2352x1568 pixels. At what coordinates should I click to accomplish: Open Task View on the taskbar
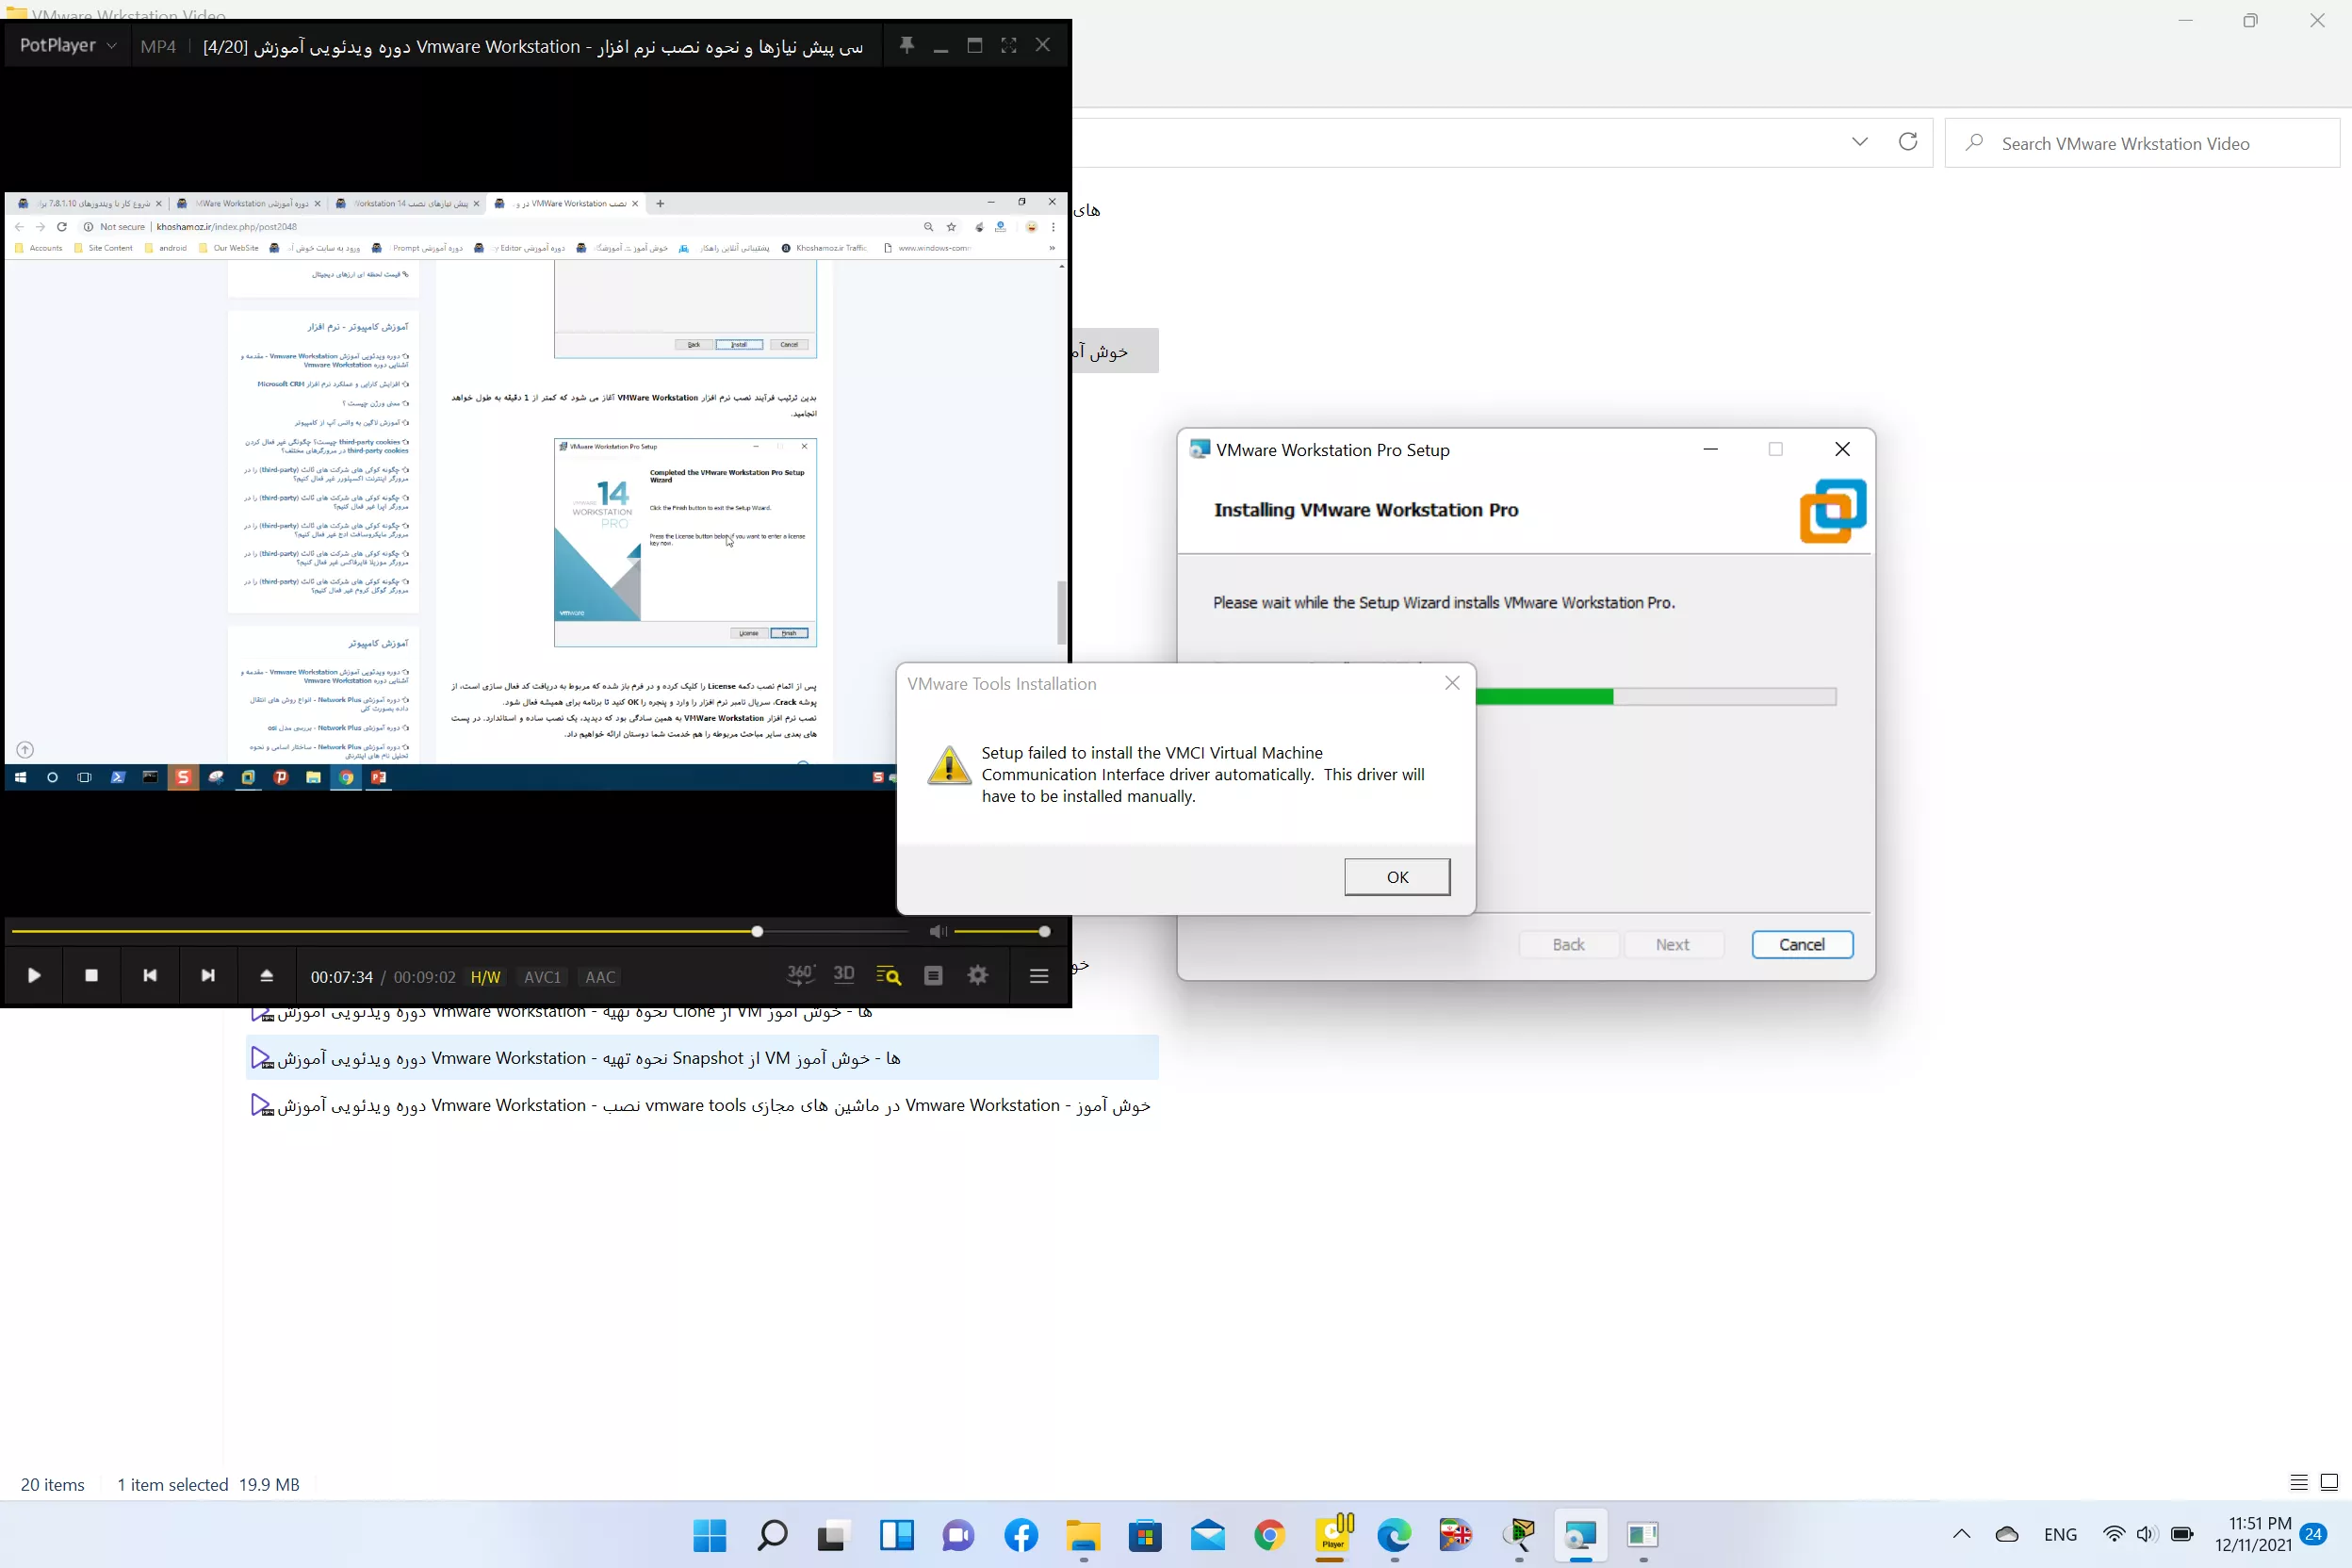point(833,1535)
